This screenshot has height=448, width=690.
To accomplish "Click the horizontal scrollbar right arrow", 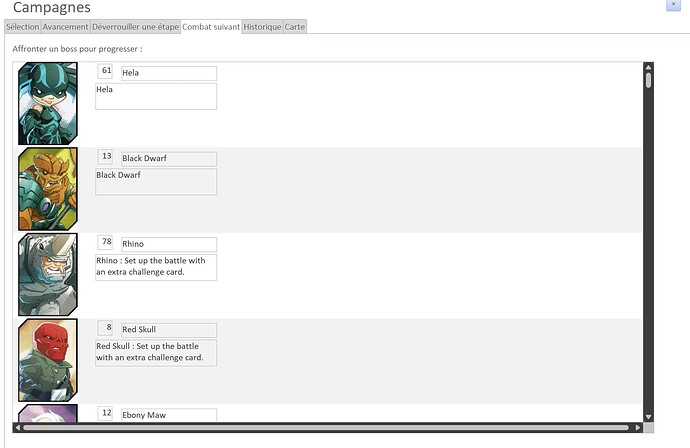I will (x=638, y=428).
